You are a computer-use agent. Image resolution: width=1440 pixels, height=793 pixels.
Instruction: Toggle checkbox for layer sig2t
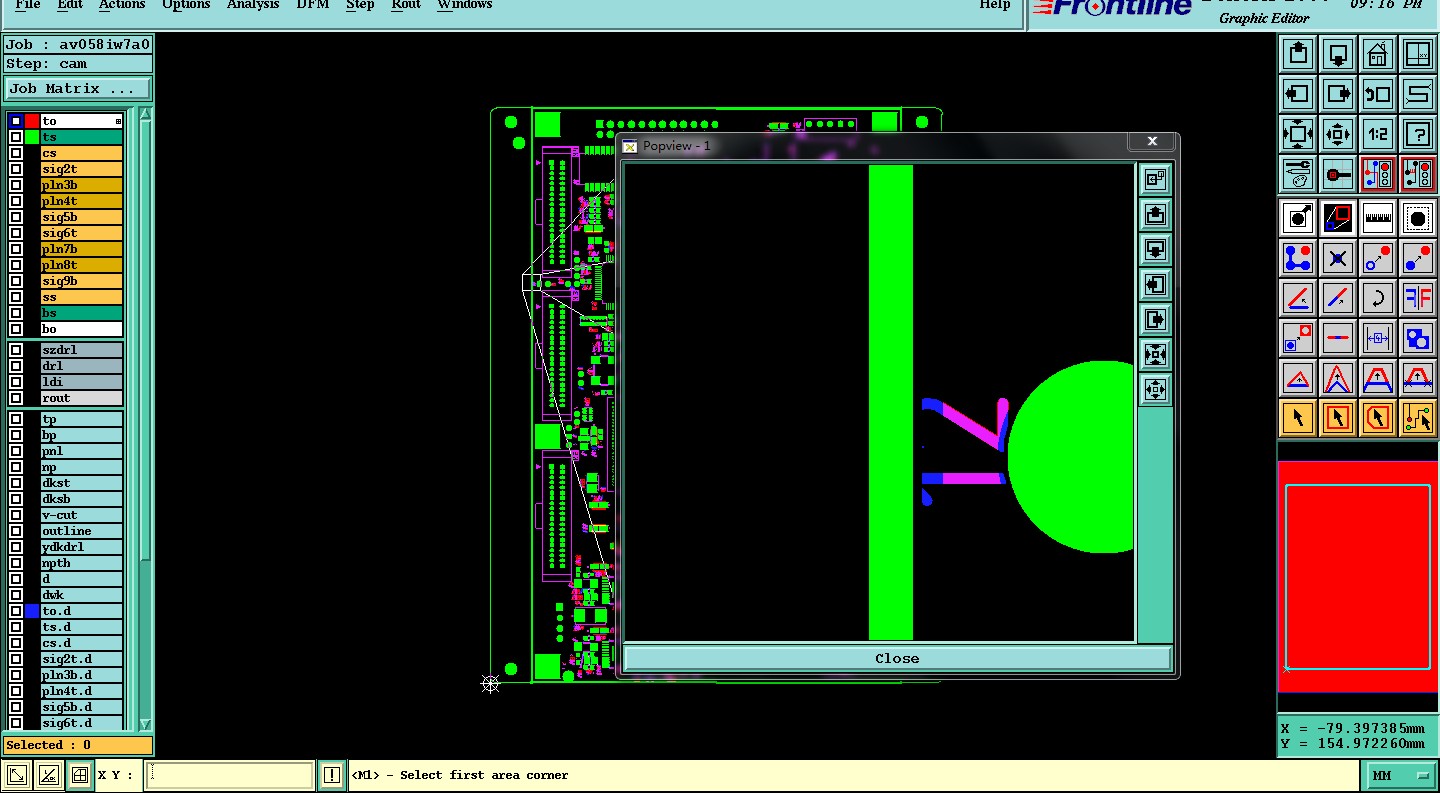(x=16, y=169)
